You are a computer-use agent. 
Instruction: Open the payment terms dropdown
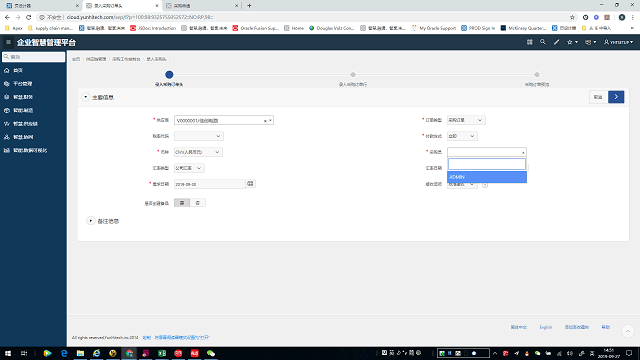point(462,136)
